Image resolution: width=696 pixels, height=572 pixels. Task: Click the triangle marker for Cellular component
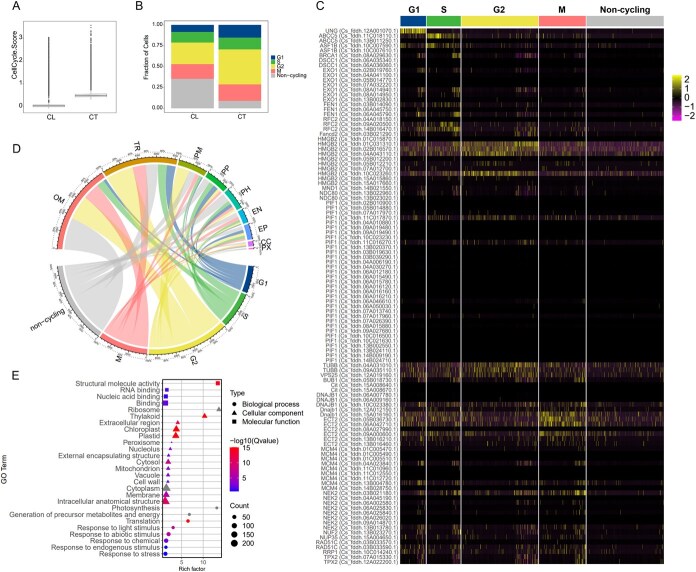tap(234, 413)
